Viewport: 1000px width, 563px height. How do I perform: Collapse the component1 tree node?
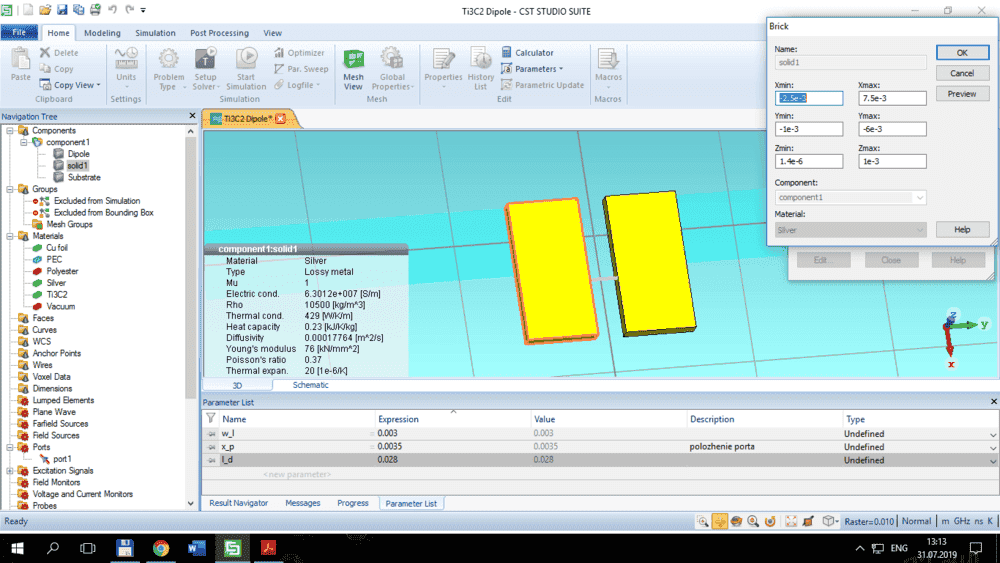point(24,142)
